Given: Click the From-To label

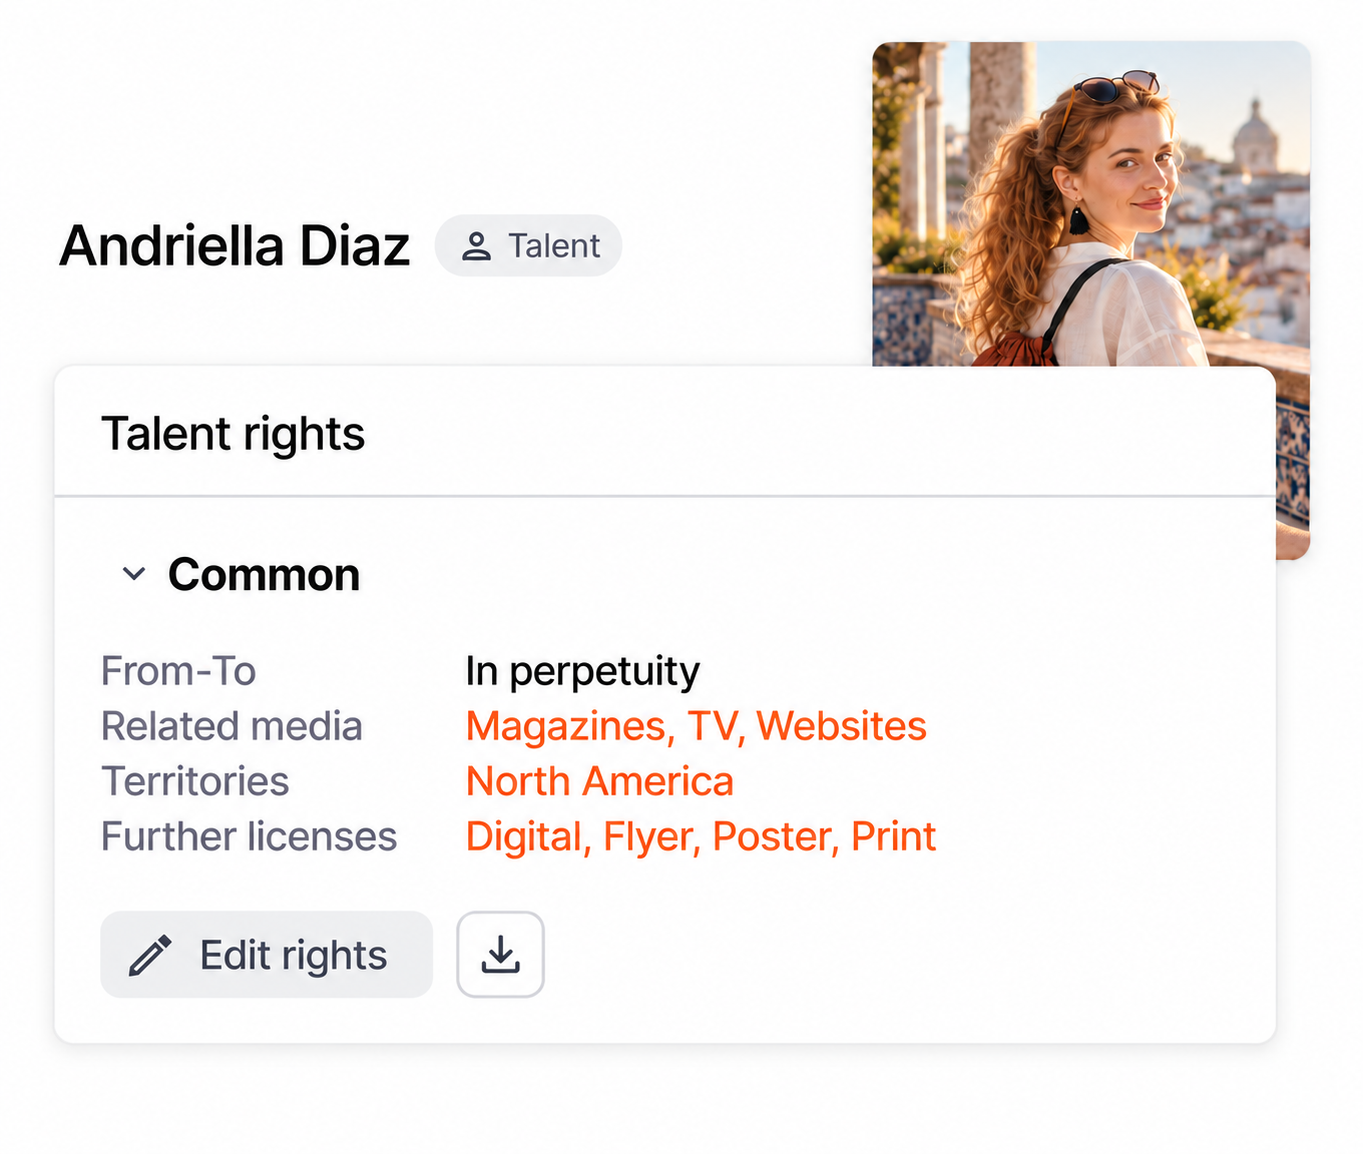Looking at the screenshot, I should click(x=179, y=671).
